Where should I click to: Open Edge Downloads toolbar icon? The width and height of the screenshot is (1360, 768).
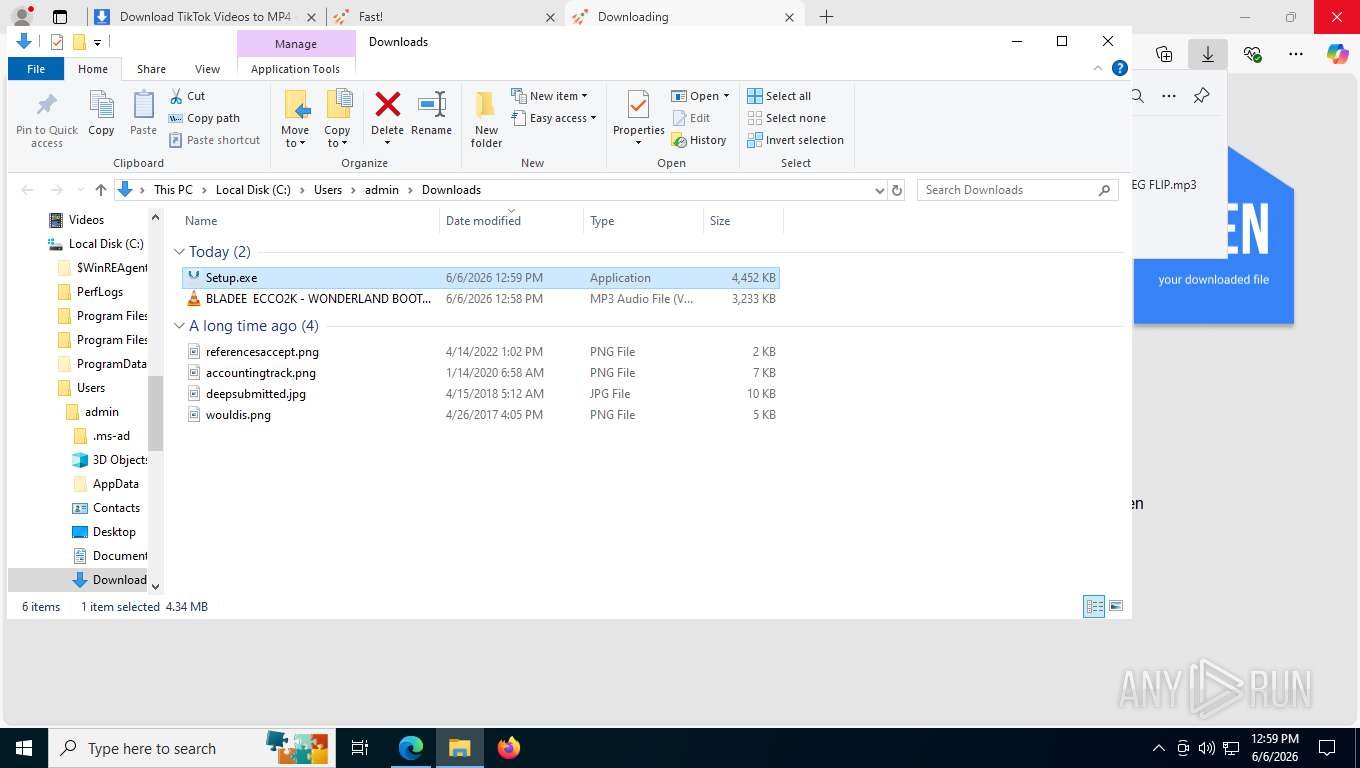[x=1208, y=54]
